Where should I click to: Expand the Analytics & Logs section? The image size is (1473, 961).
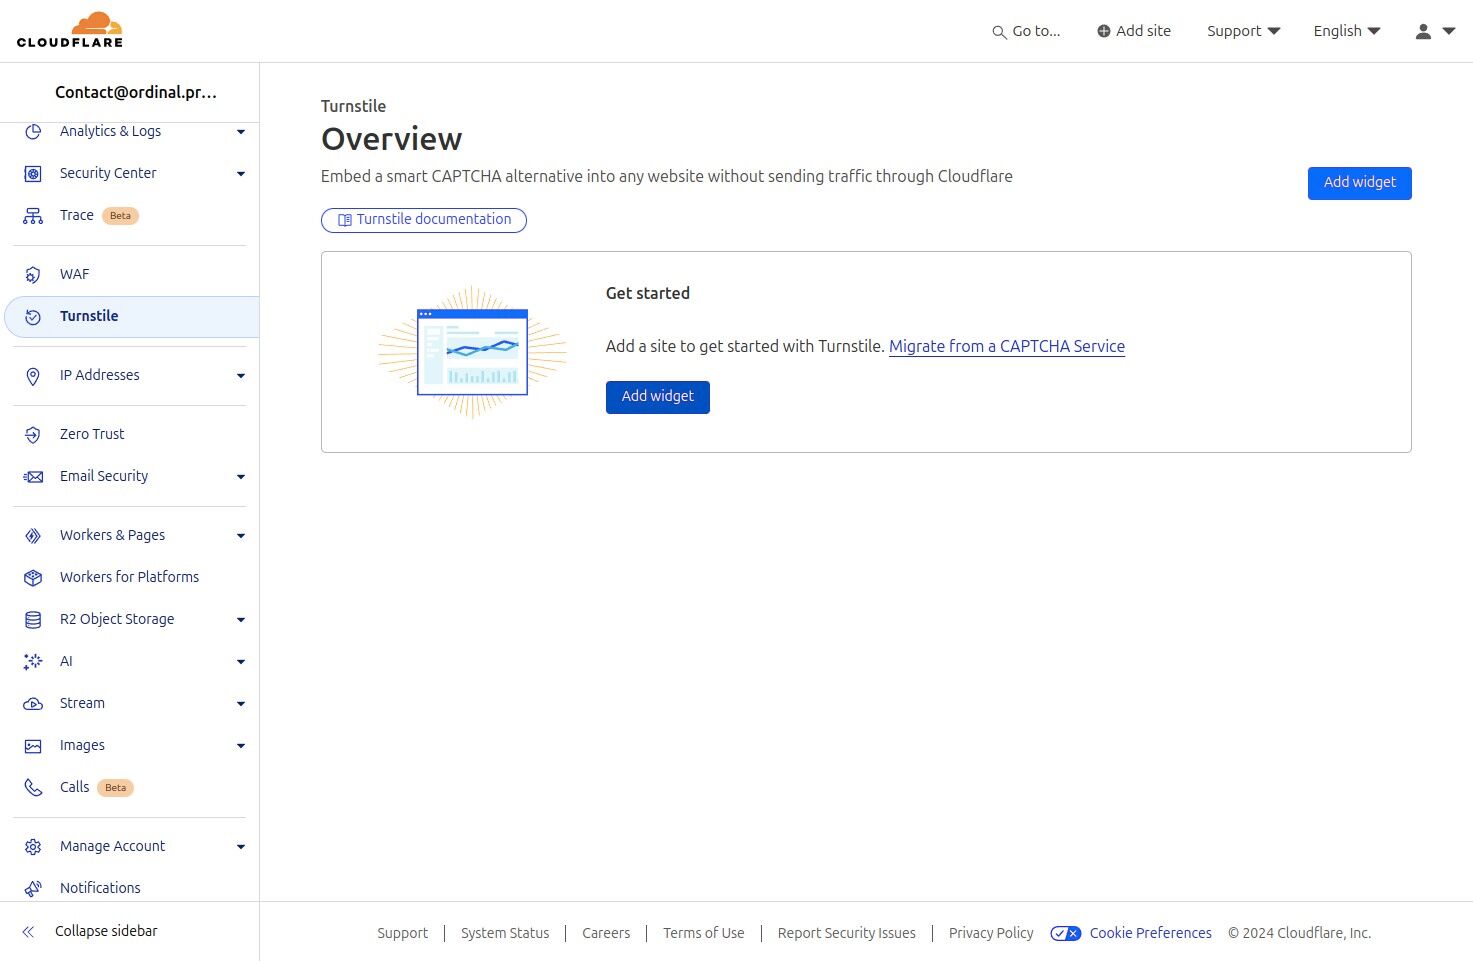click(x=241, y=132)
